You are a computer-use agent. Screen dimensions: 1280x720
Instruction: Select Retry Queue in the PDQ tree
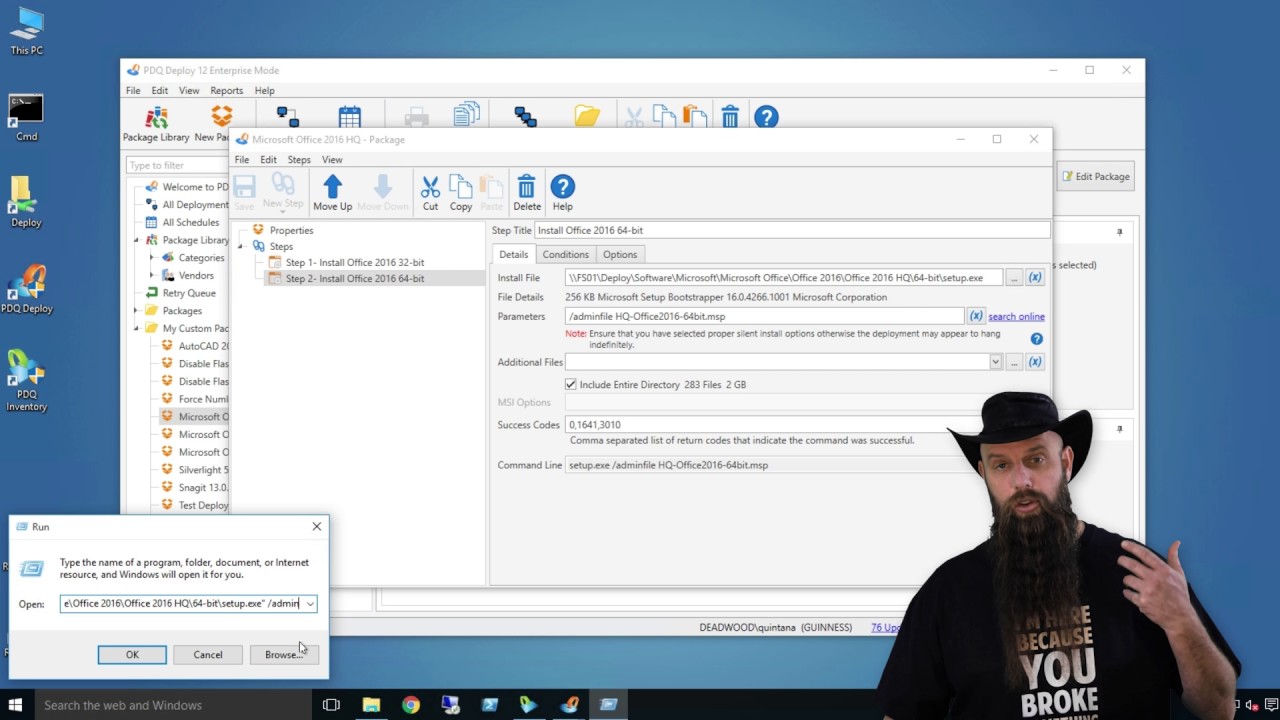pos(189,293)
